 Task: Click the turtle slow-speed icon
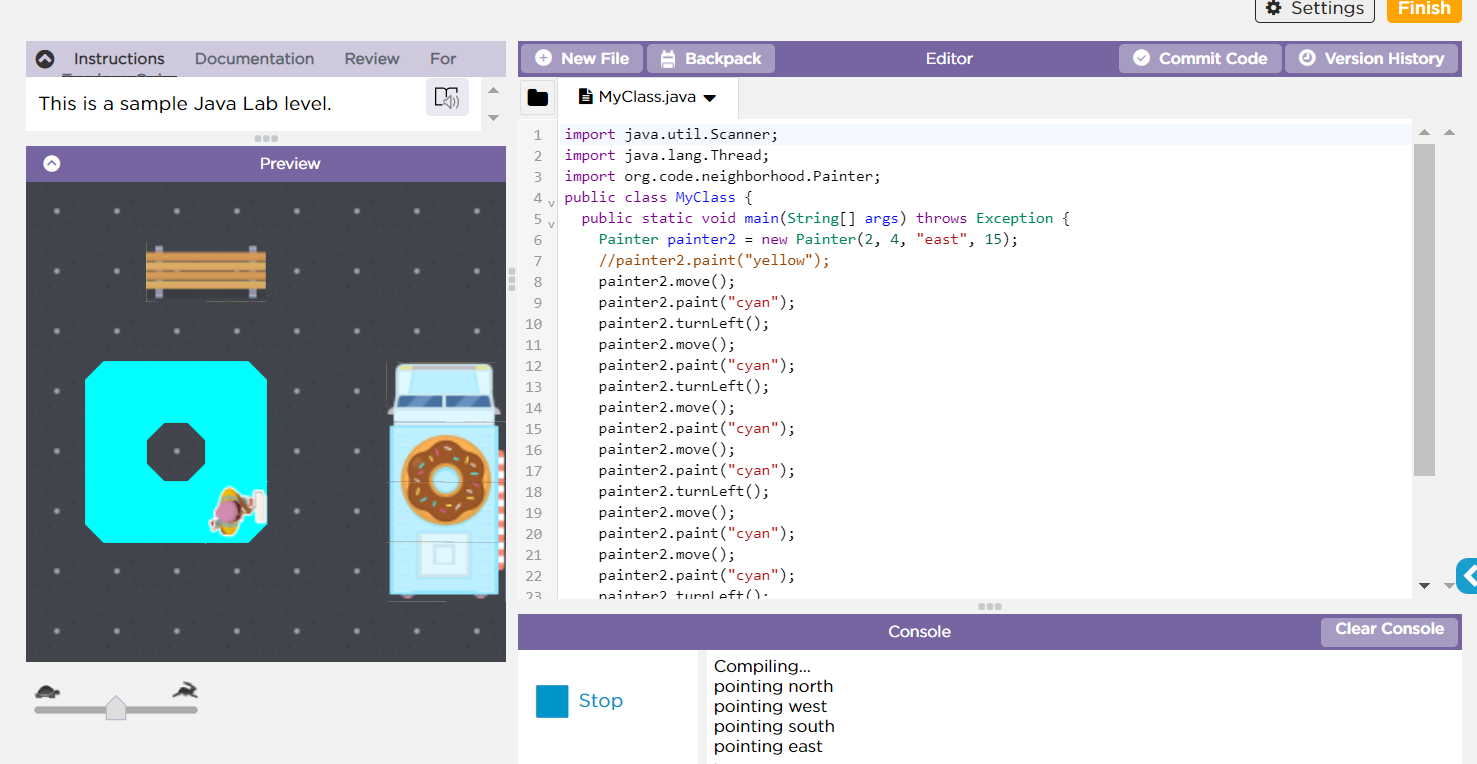[x=47, y=690]
